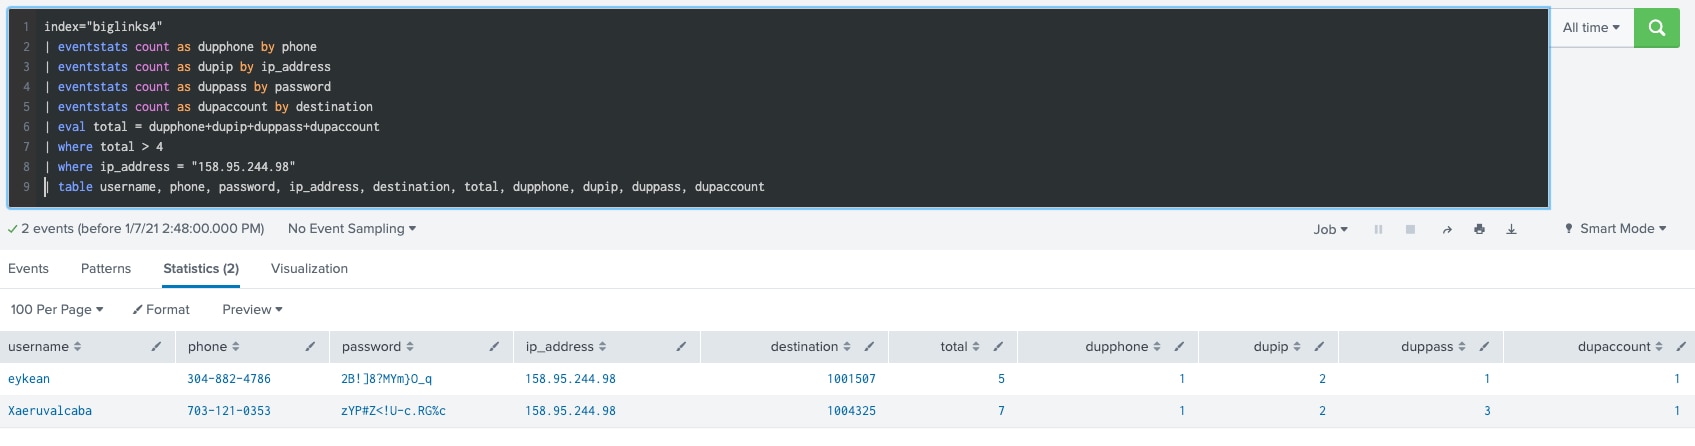Edit the username column with its pencil icon

click(x=156, y=347)
